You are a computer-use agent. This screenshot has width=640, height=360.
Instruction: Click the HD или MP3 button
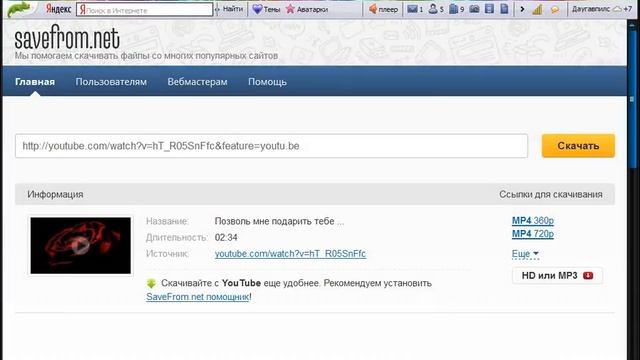coord(557,276)
